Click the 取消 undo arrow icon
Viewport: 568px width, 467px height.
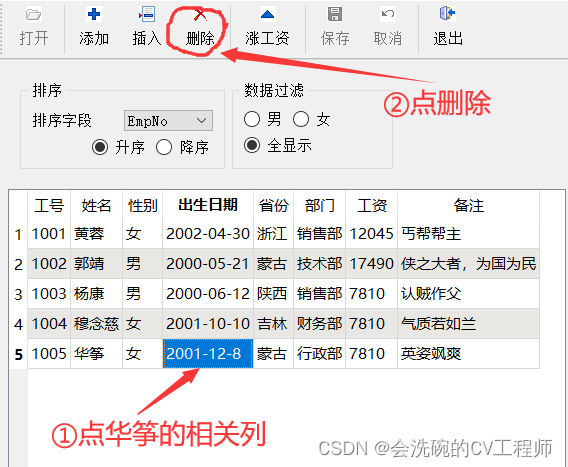388,14
